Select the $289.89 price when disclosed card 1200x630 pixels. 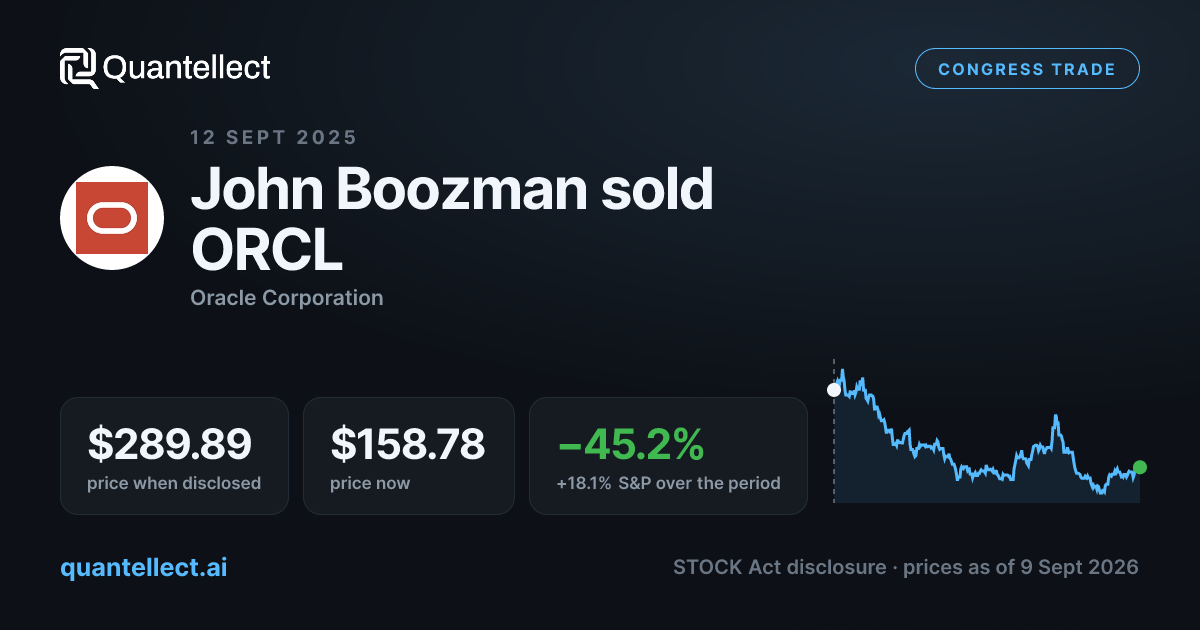tap(174, 456)
